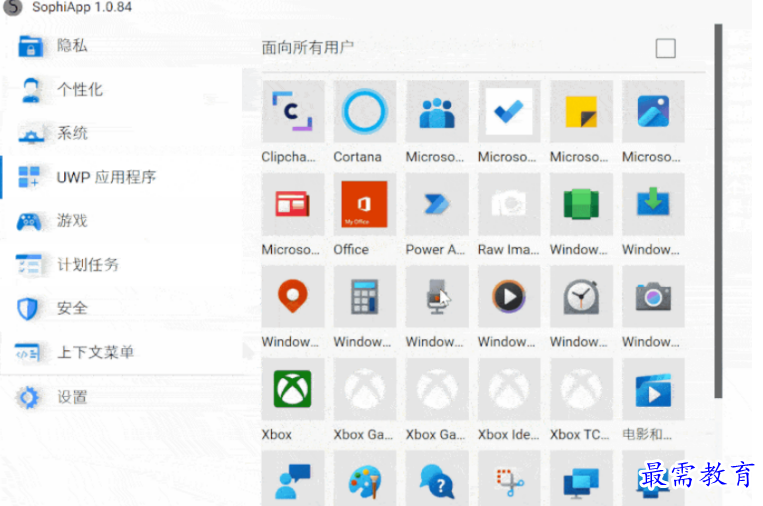Select the Cortana app tile
763x506 pixels.
364,111
